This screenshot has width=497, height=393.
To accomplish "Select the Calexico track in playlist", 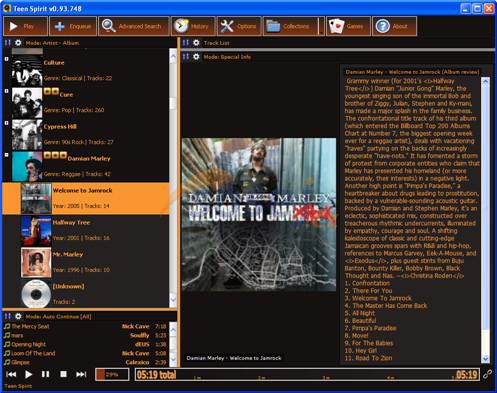I will coord(85,362).
